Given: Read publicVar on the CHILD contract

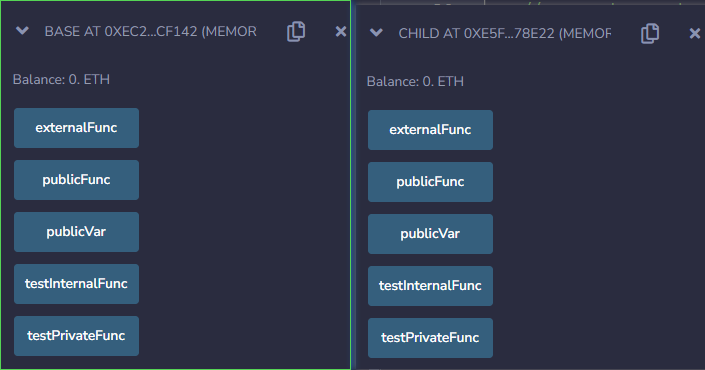Looking at the screenshot, I should [430, 234].
